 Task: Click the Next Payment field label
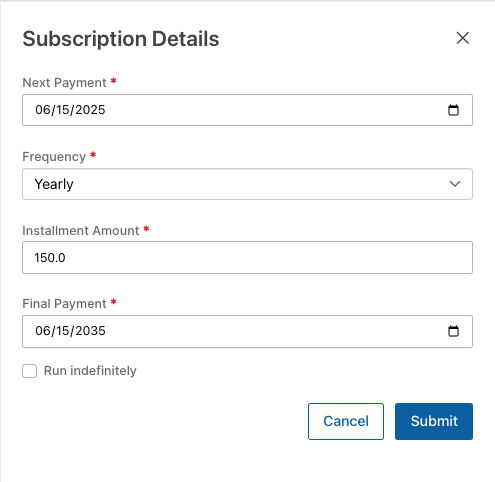click(64, 83)
